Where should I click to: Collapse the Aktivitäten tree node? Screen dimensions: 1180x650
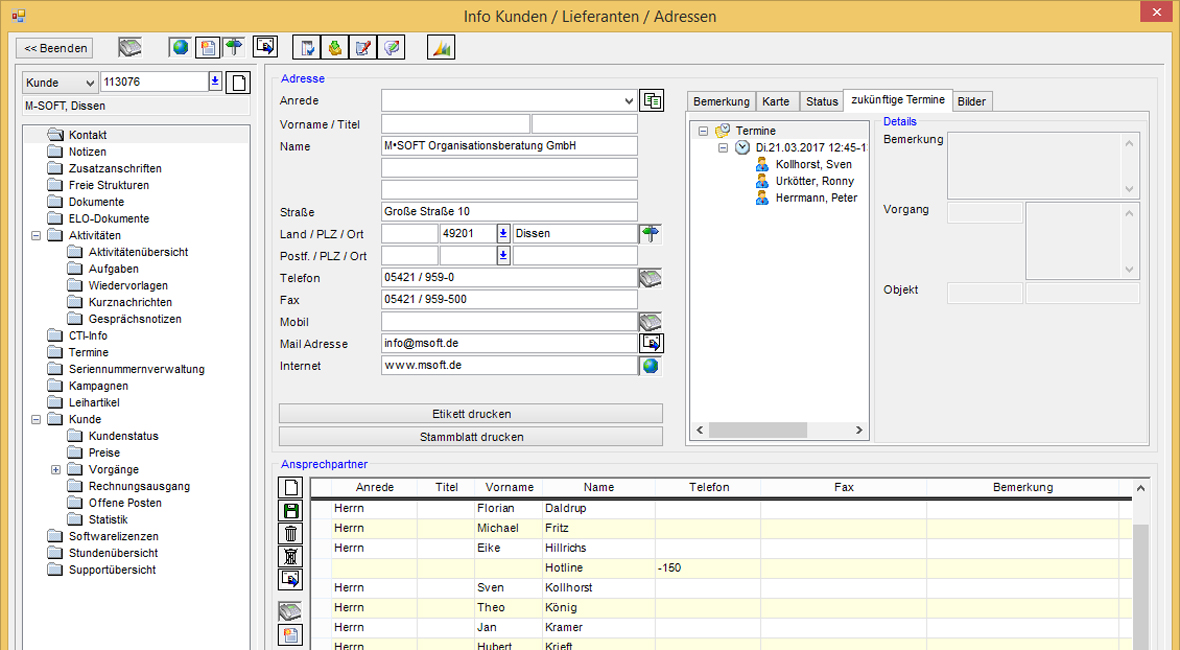pos(37,236)
